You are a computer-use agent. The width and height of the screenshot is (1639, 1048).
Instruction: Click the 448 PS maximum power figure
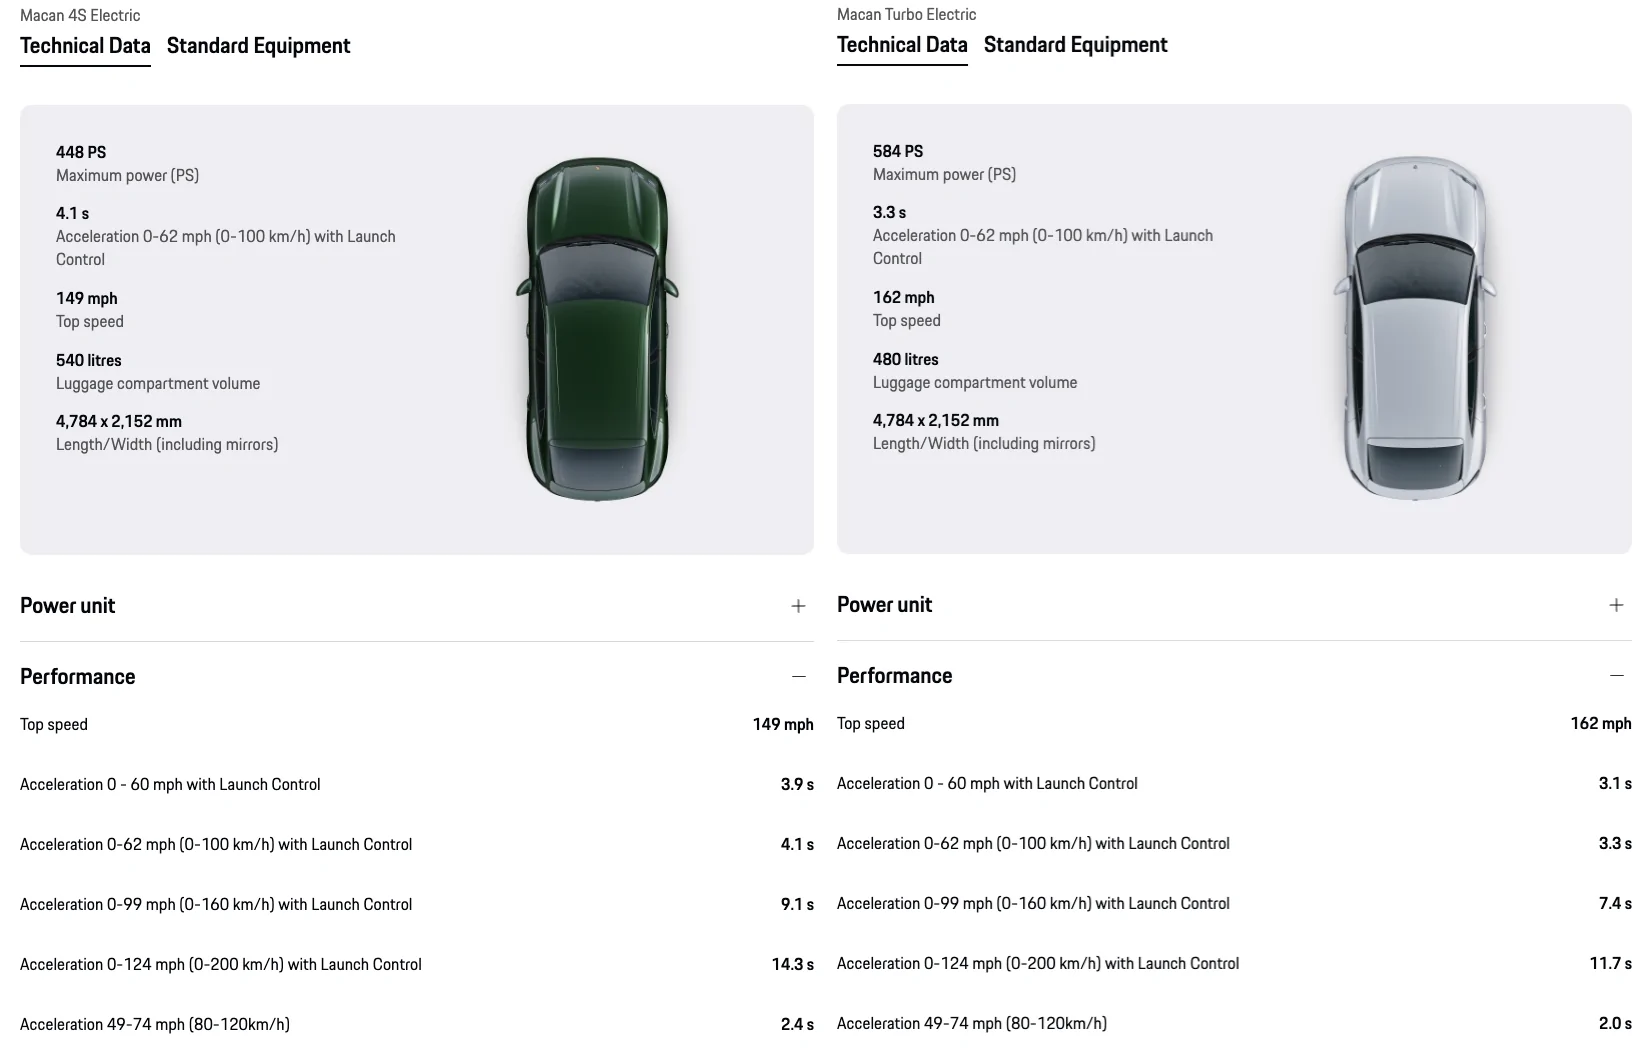click(x=81, y=152)
